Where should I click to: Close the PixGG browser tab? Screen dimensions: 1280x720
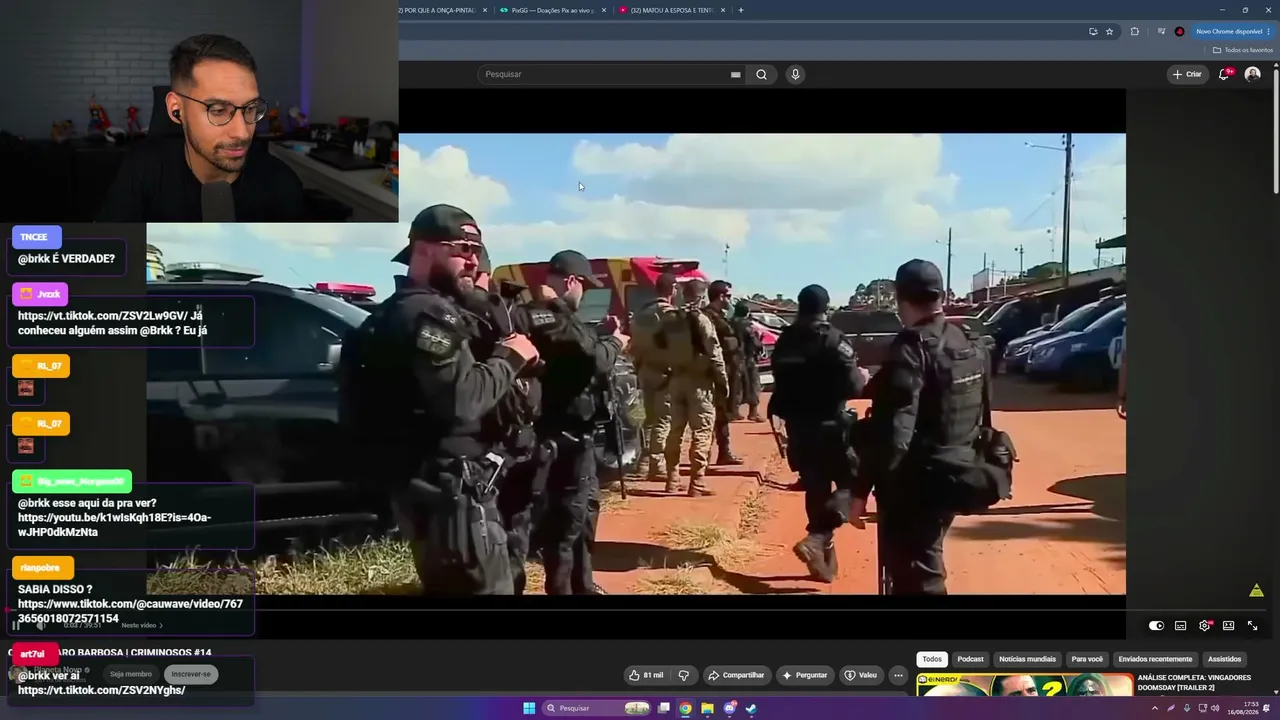click(604, 10)
